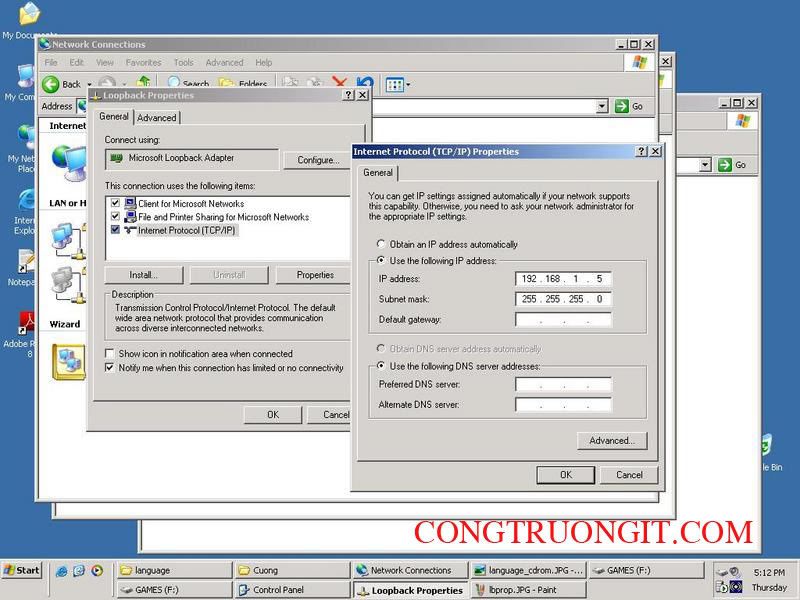Launch Windows Media Player from quick launch
The image size is (800, 600).
click(97, 570)
